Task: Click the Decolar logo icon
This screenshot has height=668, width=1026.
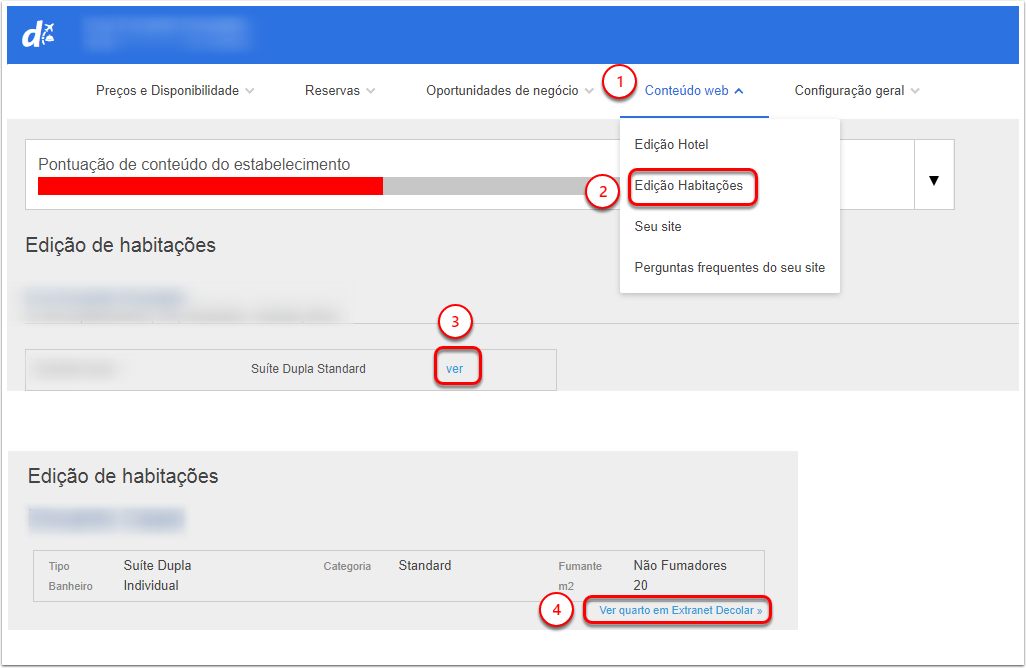Action: (38, 35)
